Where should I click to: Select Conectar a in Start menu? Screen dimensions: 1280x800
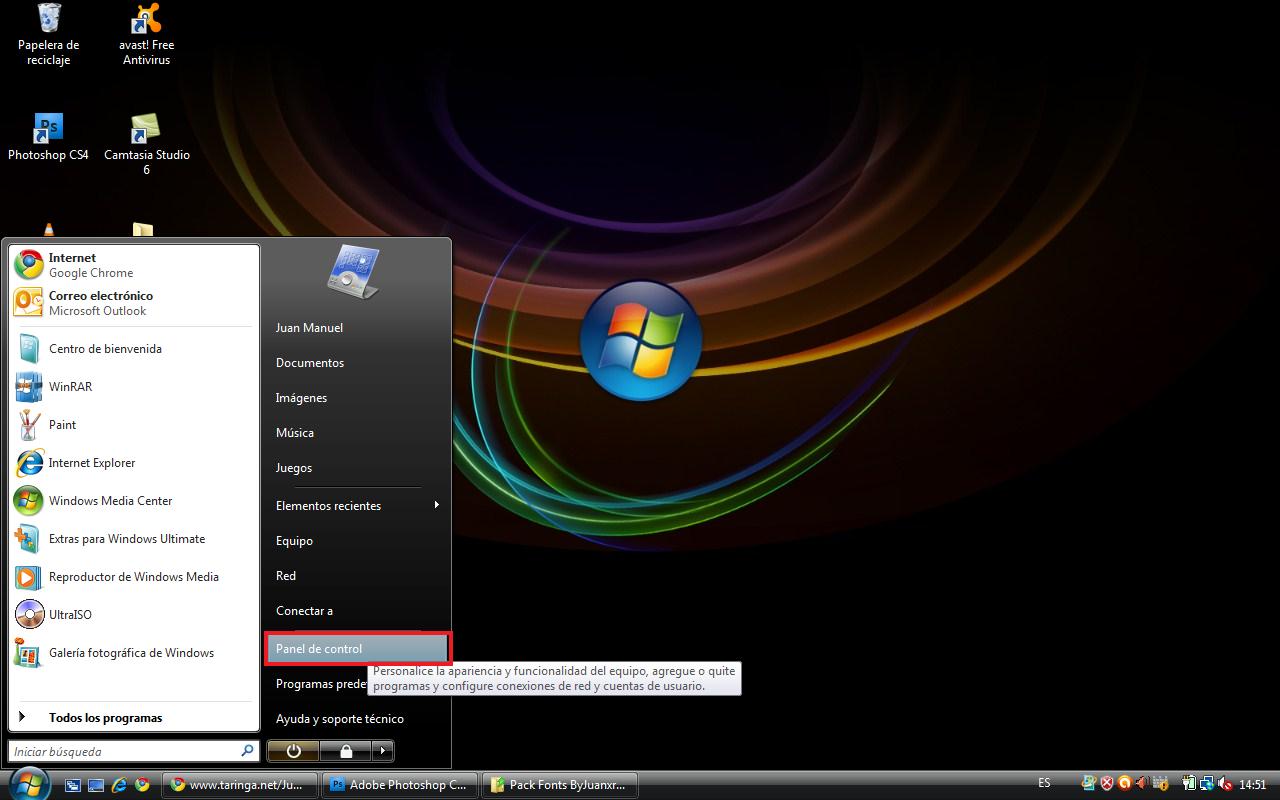(356, 611)
